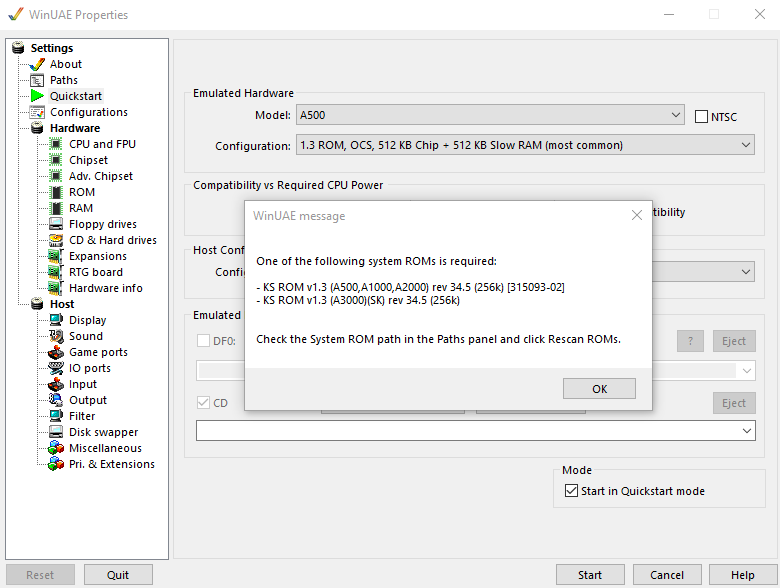Click the Hardware info card icon
The width and height of the screenshot is (780, 588).
pyautogui.click(x=55, y=288)
